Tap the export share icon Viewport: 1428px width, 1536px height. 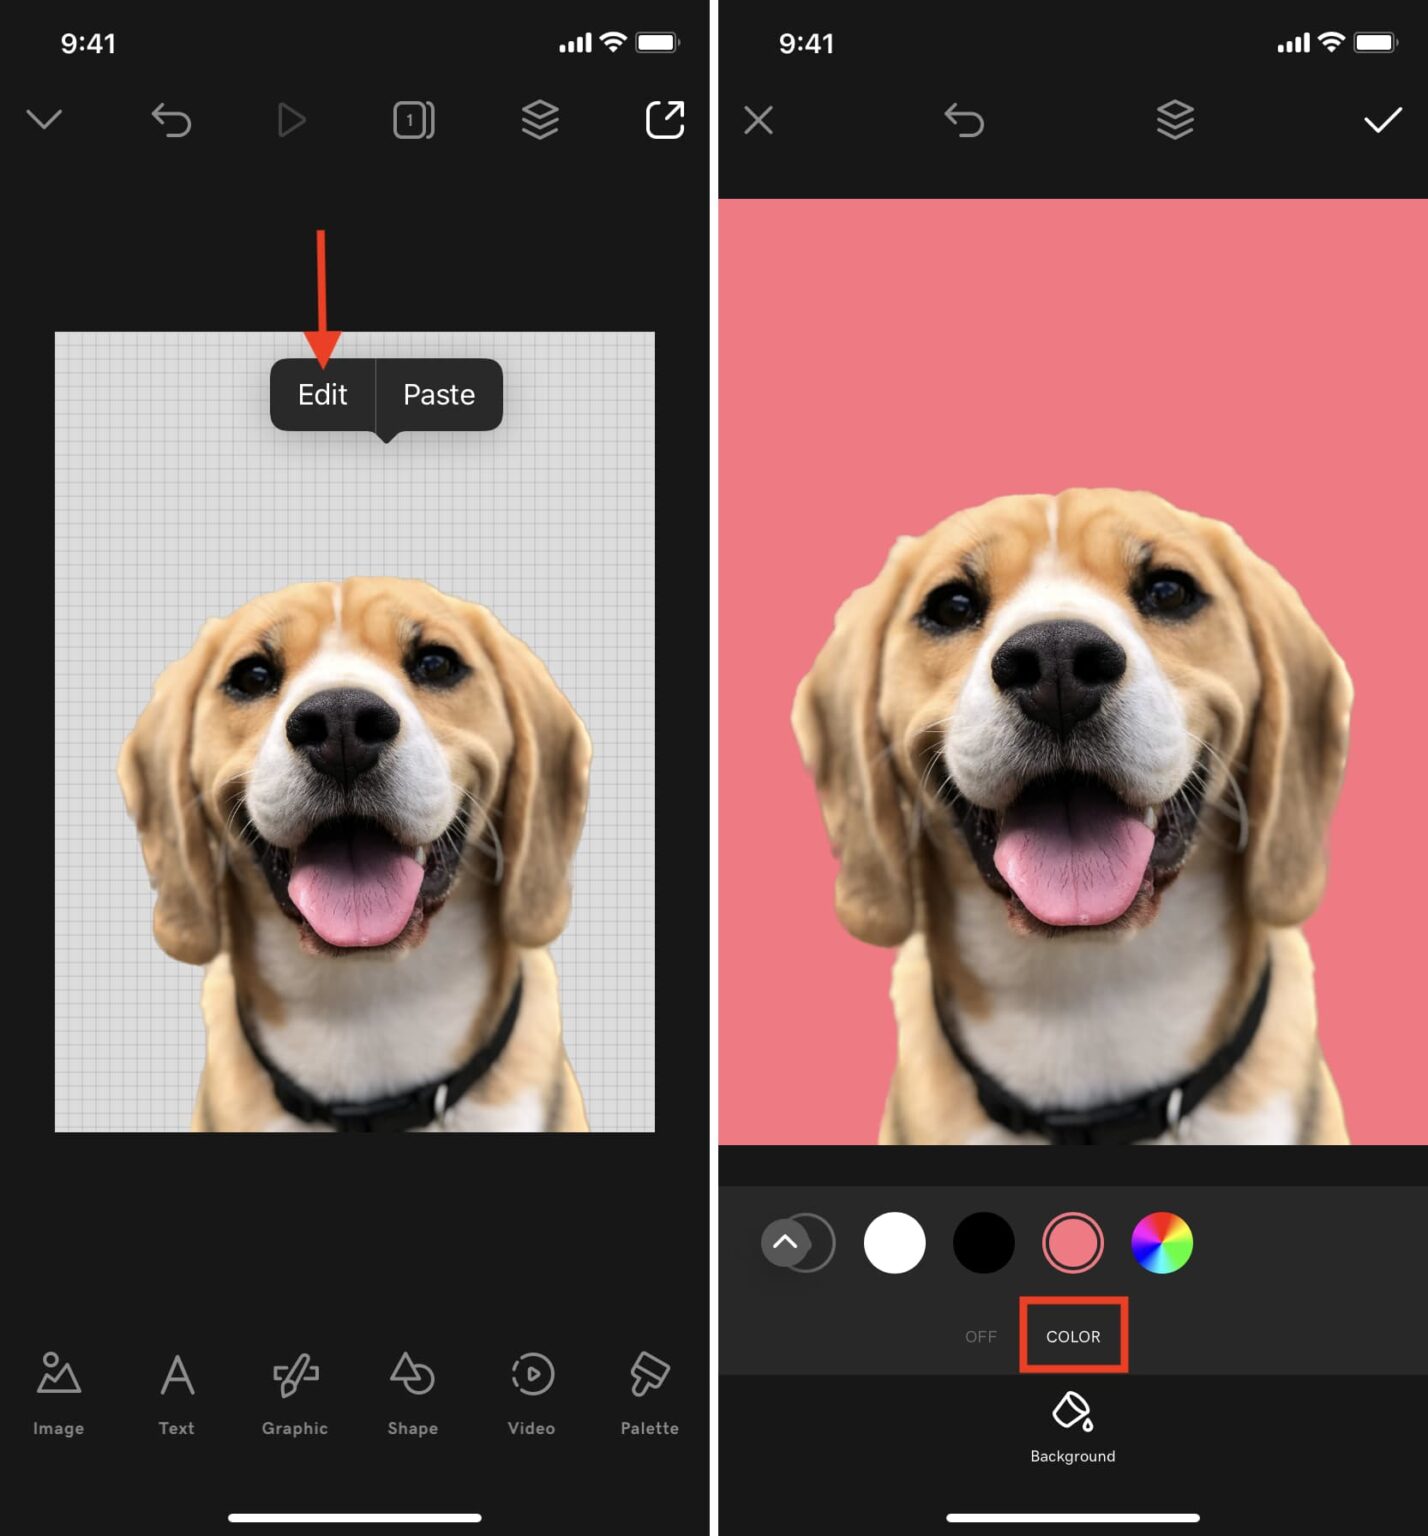pyautogui.click(x=664, y=120)
